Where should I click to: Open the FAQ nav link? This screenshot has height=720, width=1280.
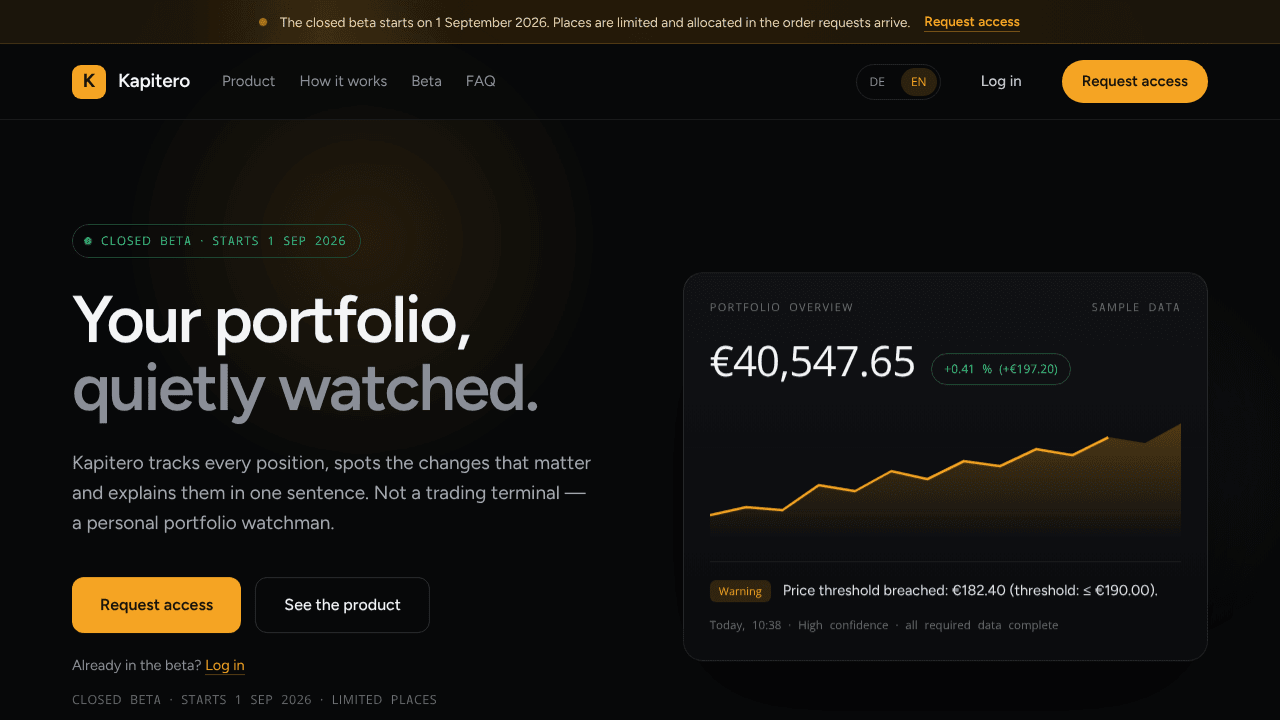click(x=481, y=81)
